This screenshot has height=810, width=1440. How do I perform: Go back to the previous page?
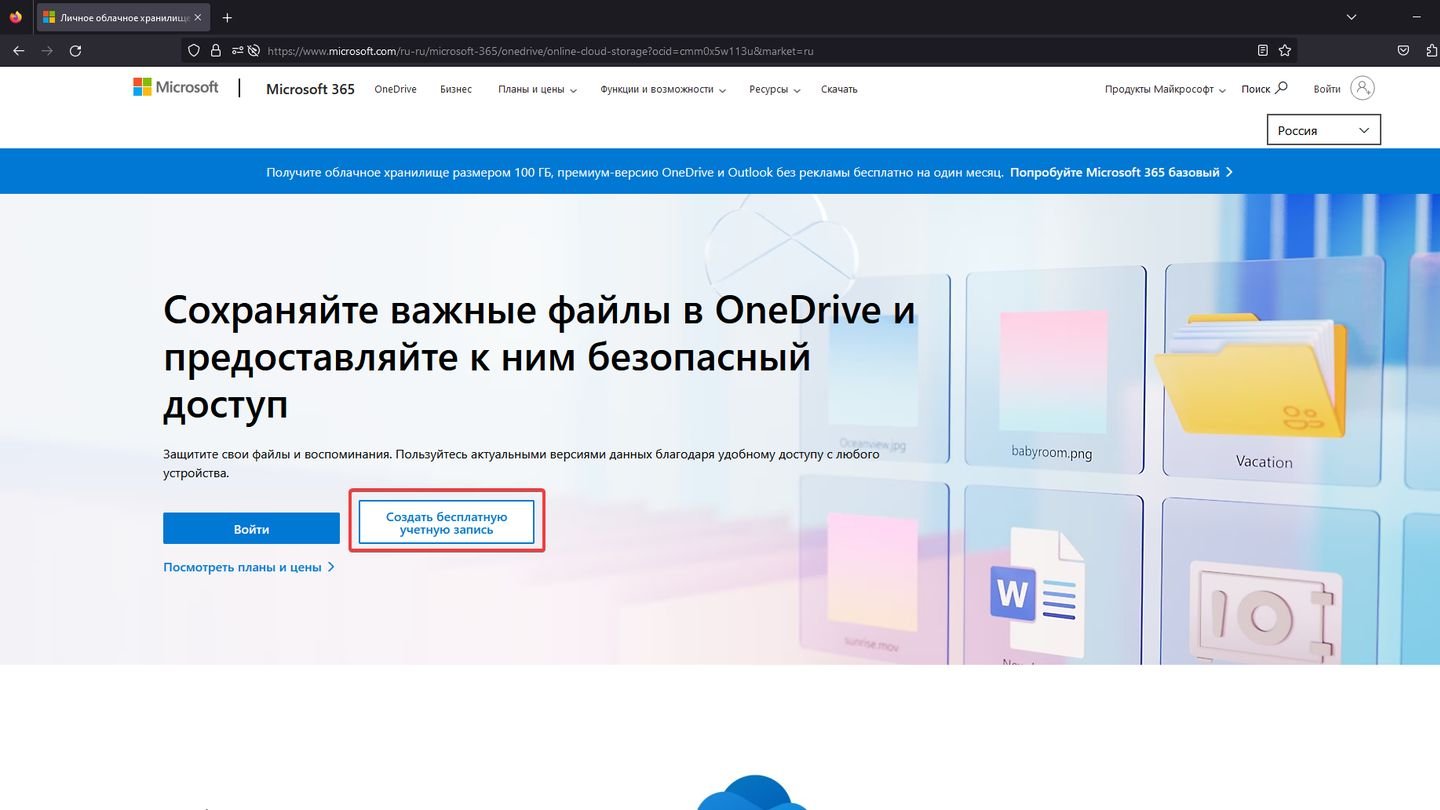[x=18, y=50]
